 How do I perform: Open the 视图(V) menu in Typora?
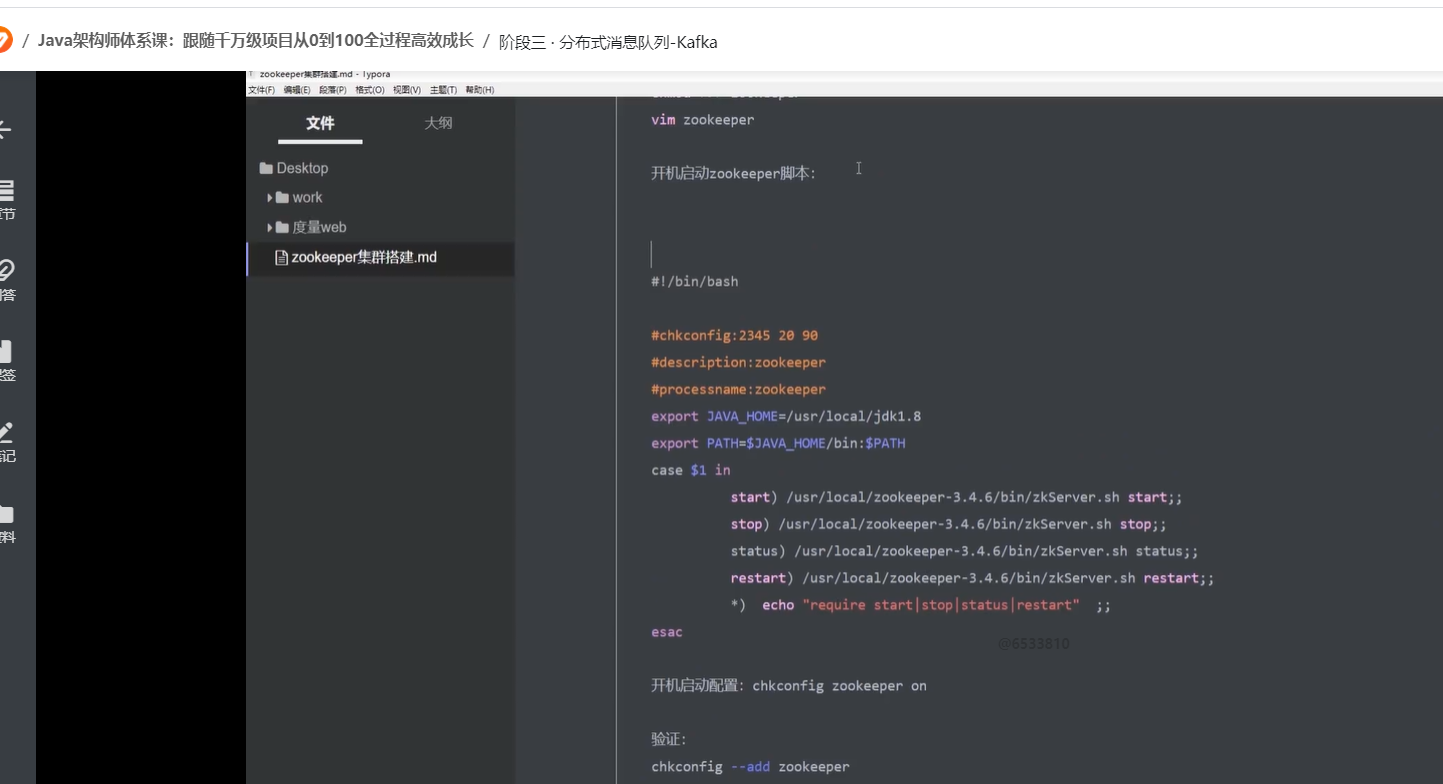[407, 90]
